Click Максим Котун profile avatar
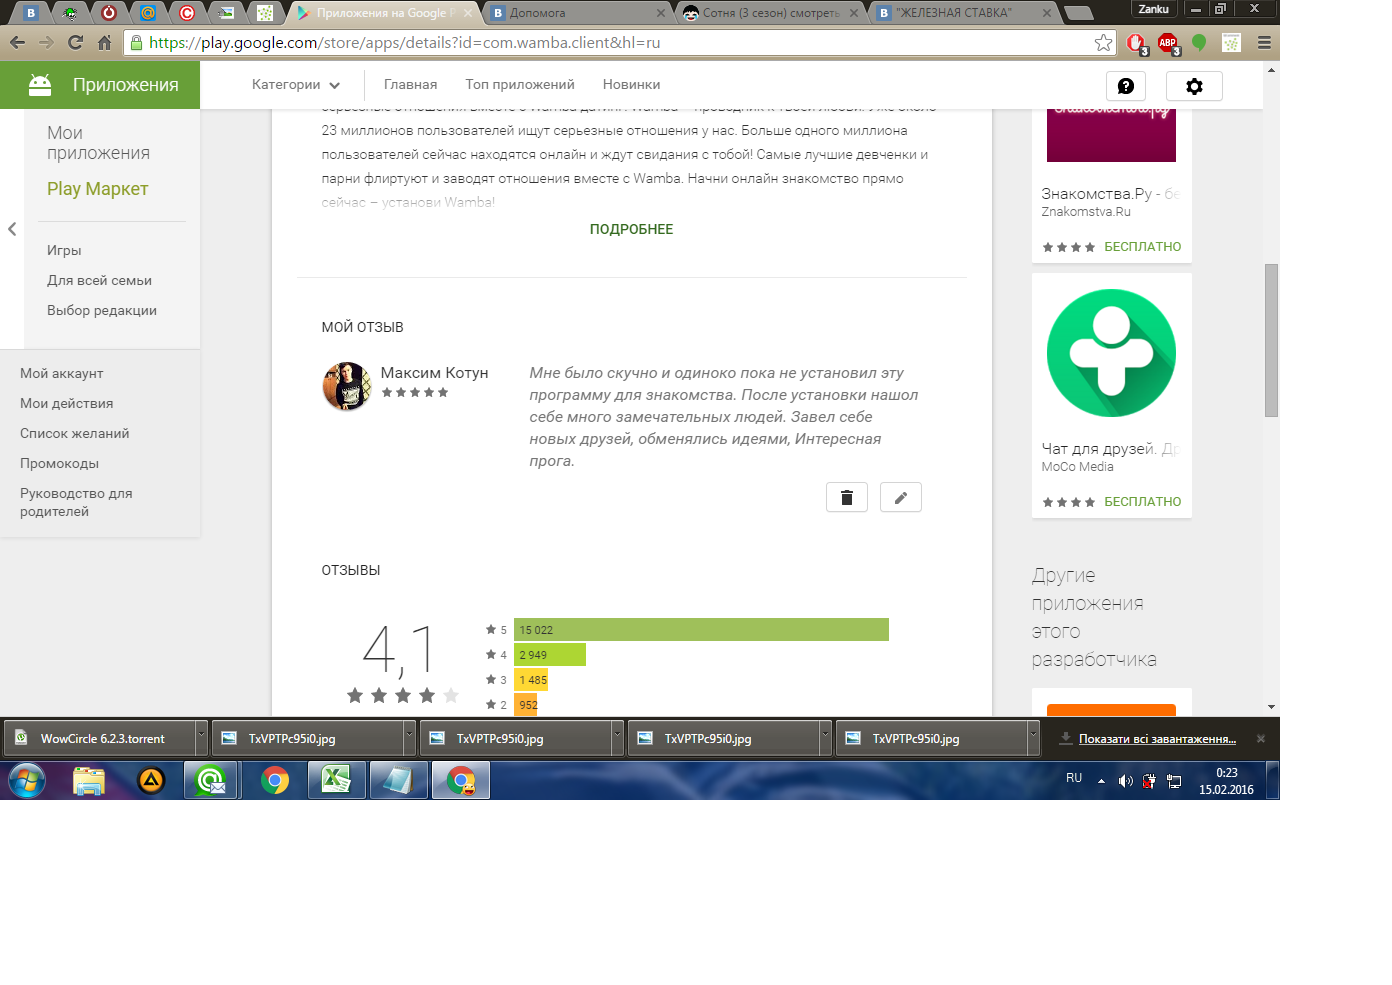Screen dimensions: 1392x985 (347, 386)
